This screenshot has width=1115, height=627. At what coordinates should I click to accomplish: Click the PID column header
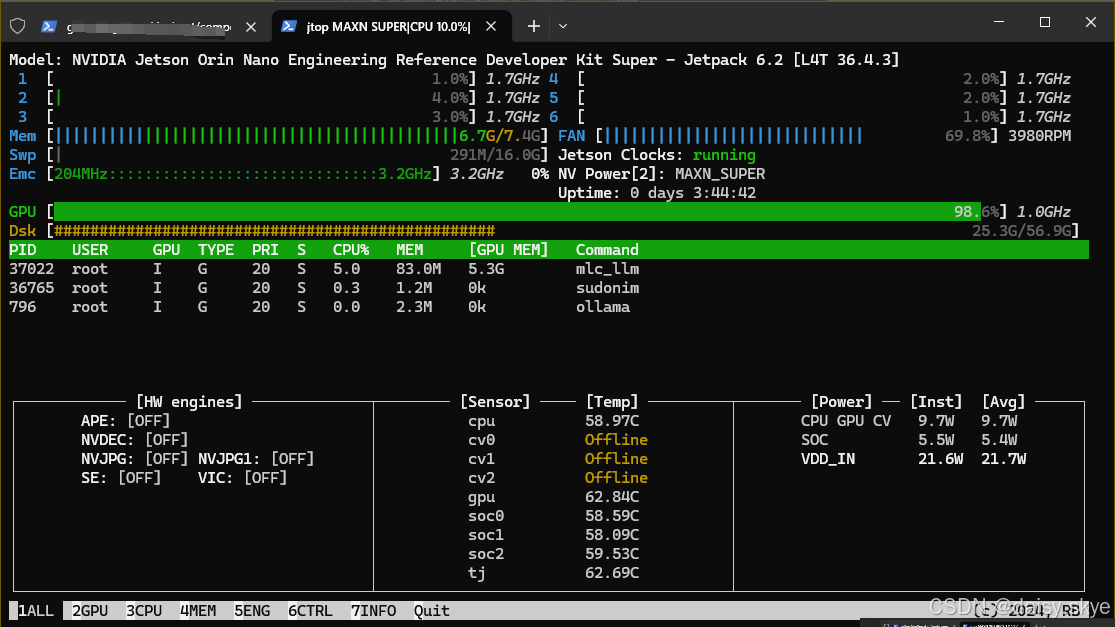click(x=23, y=250)
